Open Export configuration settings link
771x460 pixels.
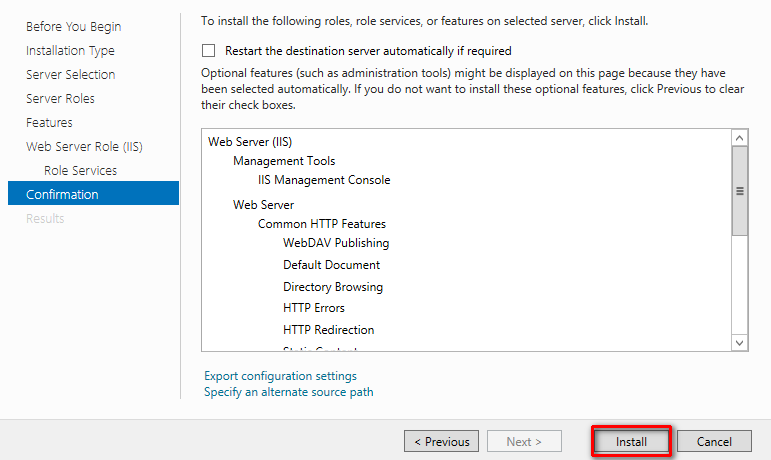(280, 376)
